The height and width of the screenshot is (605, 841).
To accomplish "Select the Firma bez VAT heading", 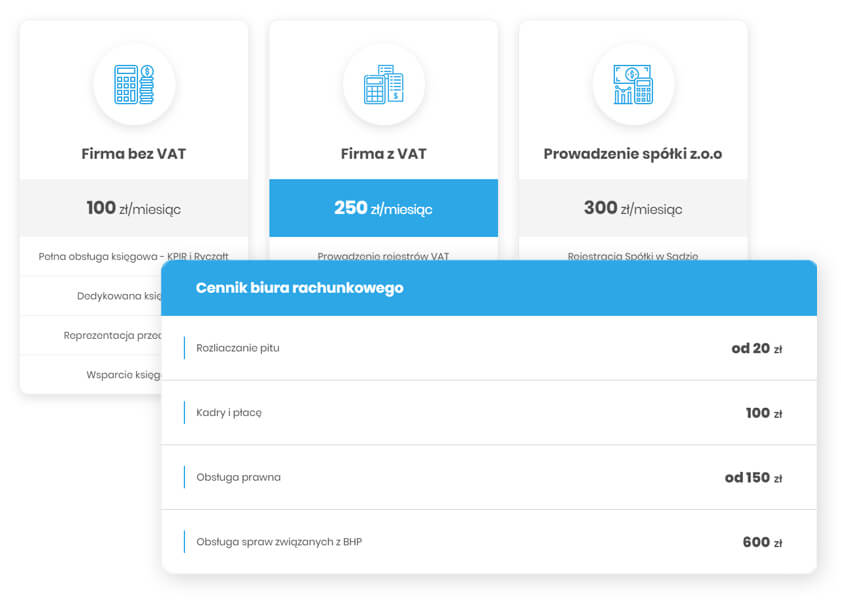I will point(134,154).
